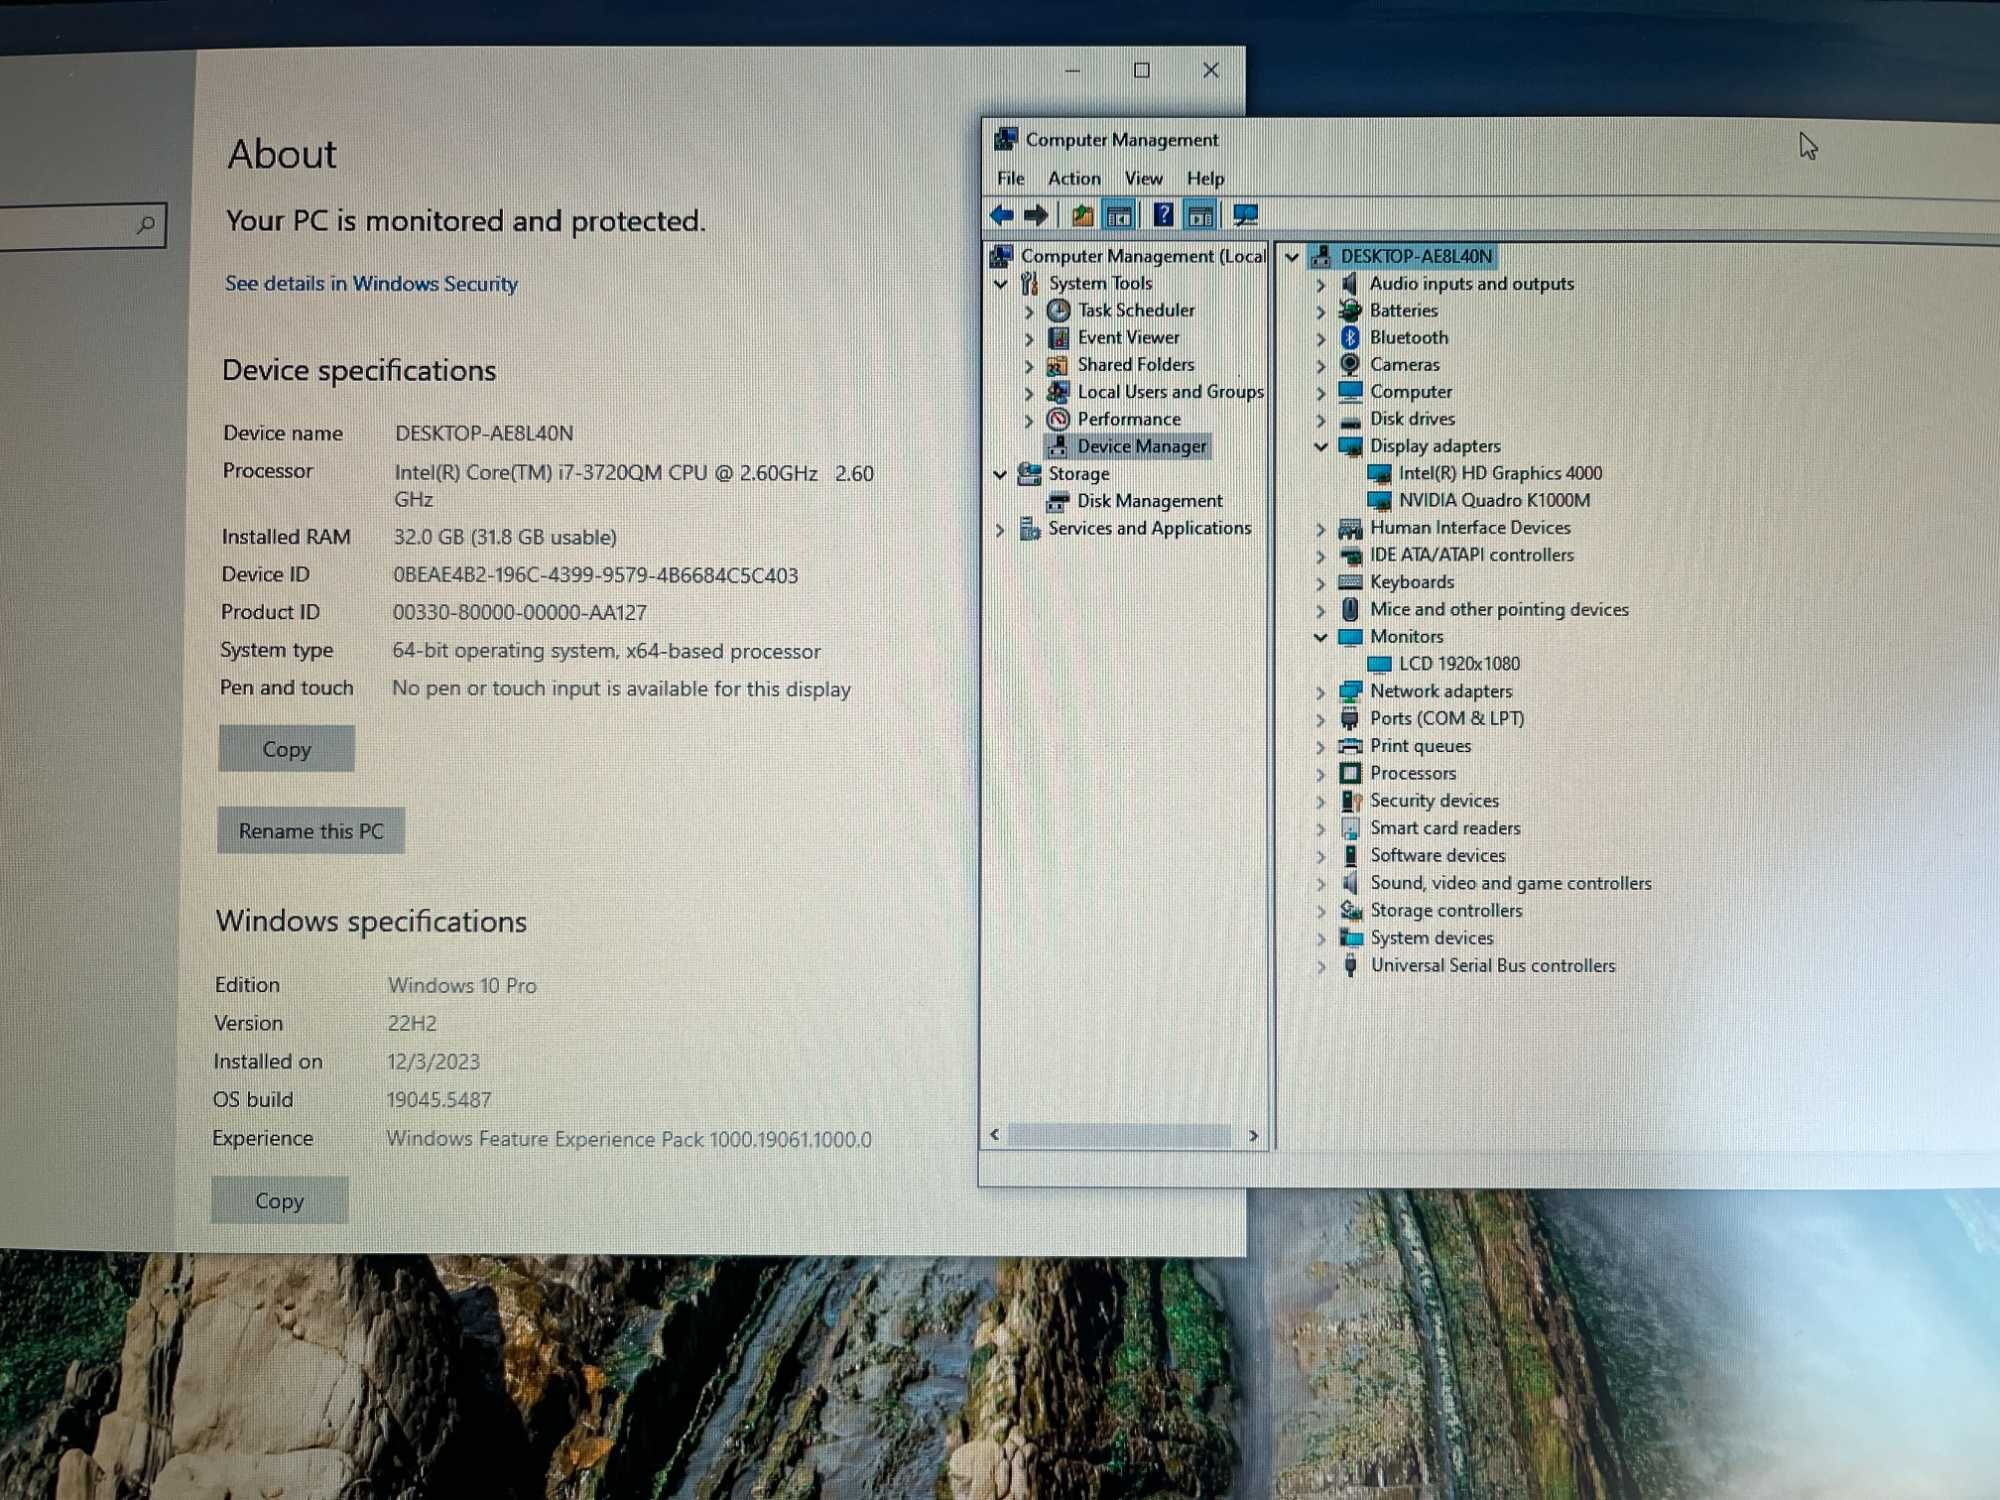The height and width of the screenshot is (1500, 2000).
Task: Click the Rename this PC button
Action: coord(311,831)
